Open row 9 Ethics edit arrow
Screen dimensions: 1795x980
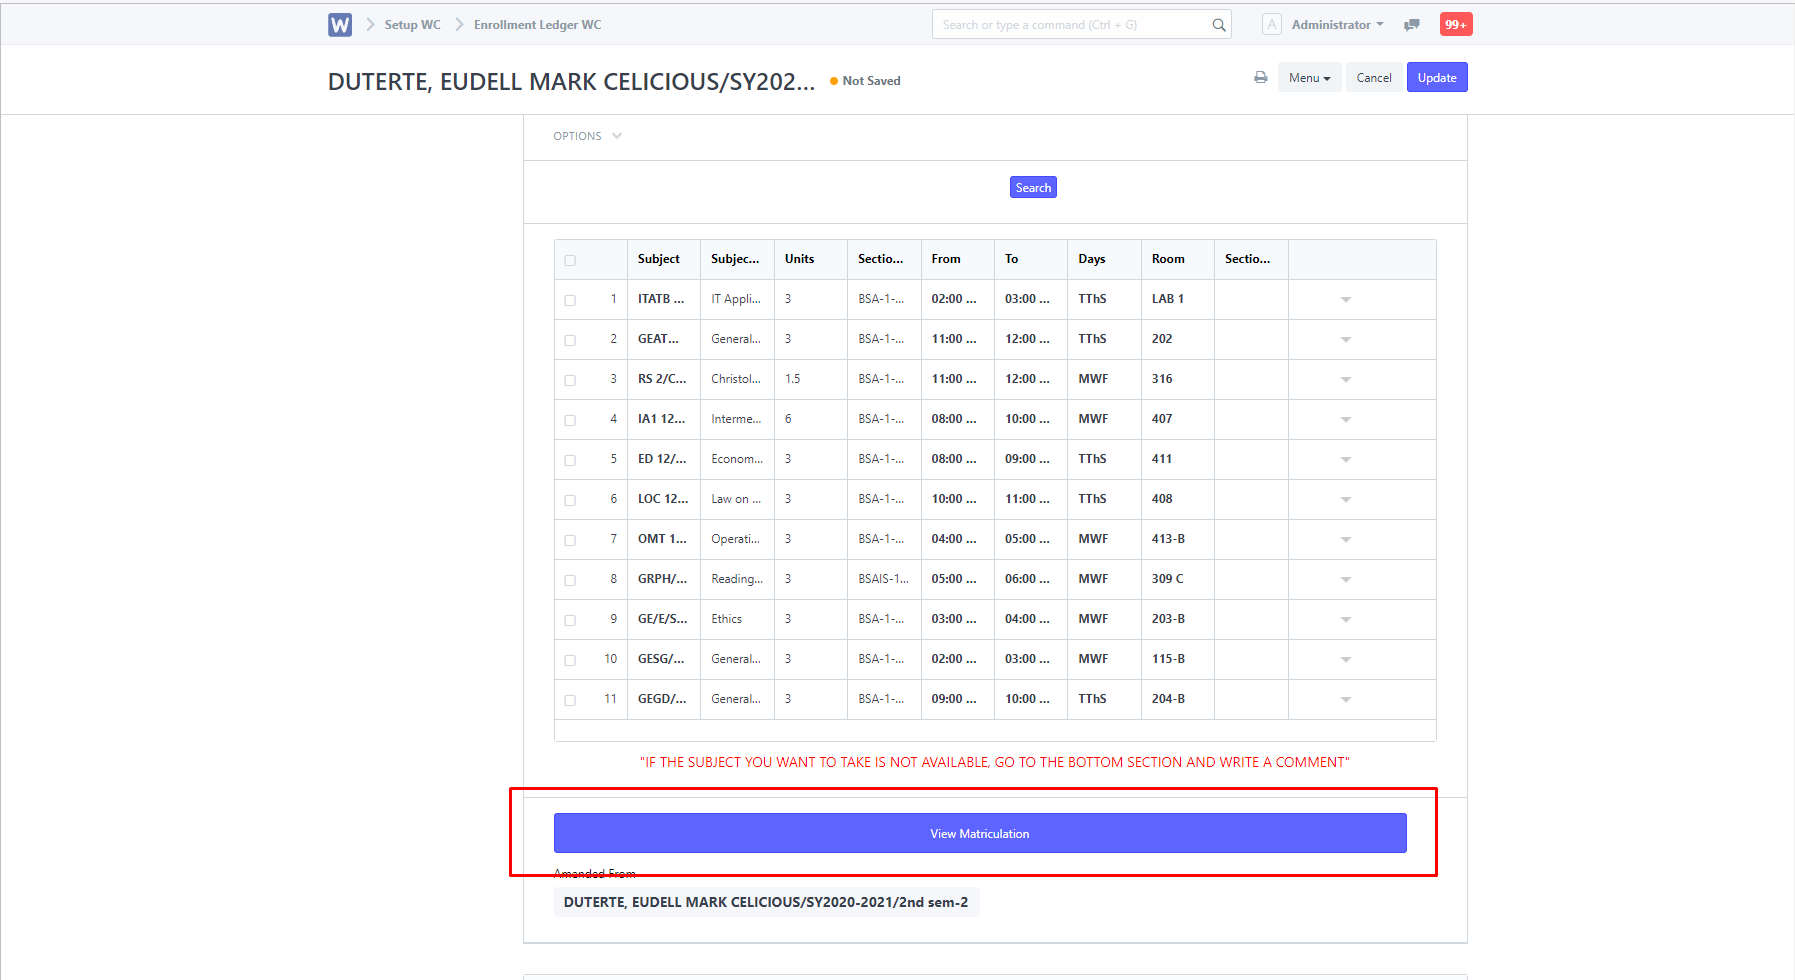1346,620
